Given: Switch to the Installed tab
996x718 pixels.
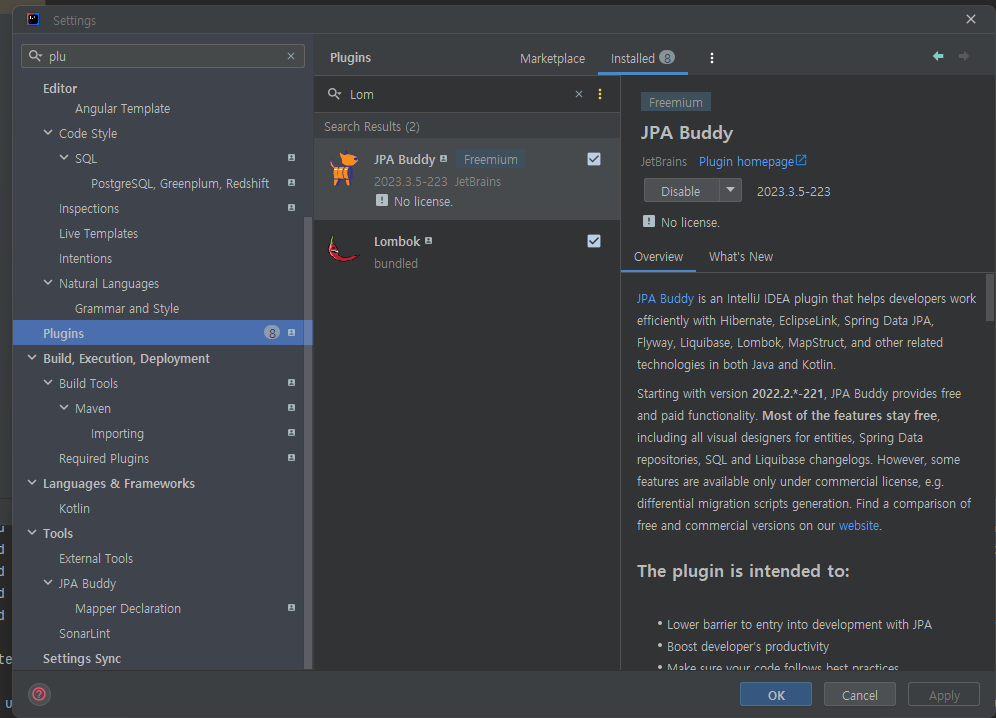Looking at the screenshot, I should tap(642, 58).
